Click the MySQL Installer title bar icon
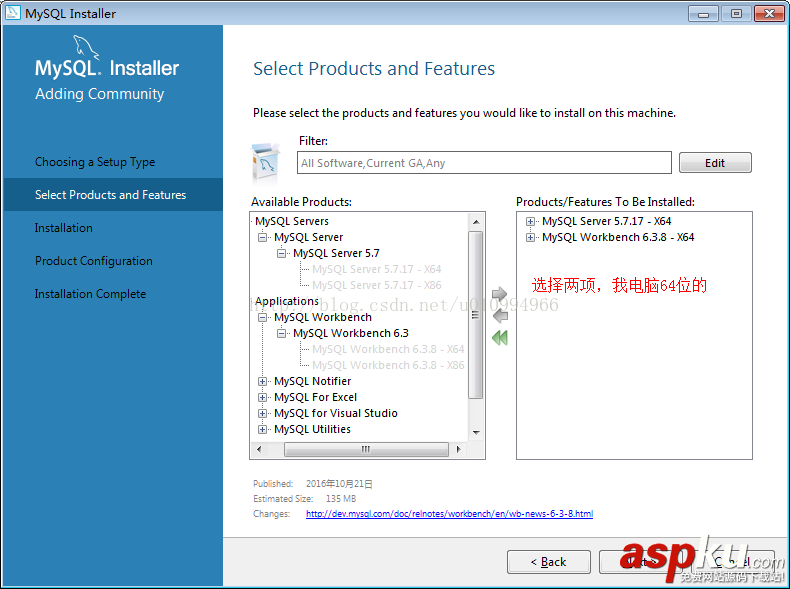Image resolution: width=790 pixels, height=589 pixels. [13, 13]
